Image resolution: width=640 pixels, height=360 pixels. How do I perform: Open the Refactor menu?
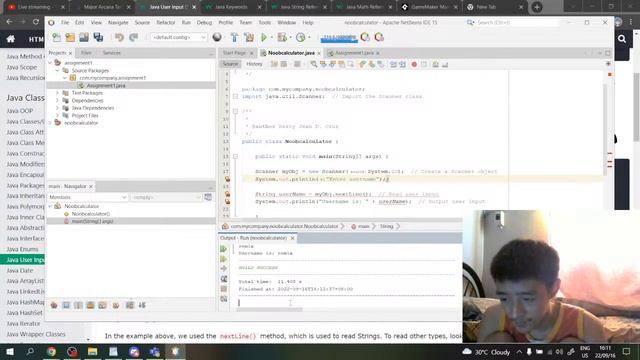click(x=166, y=22)
